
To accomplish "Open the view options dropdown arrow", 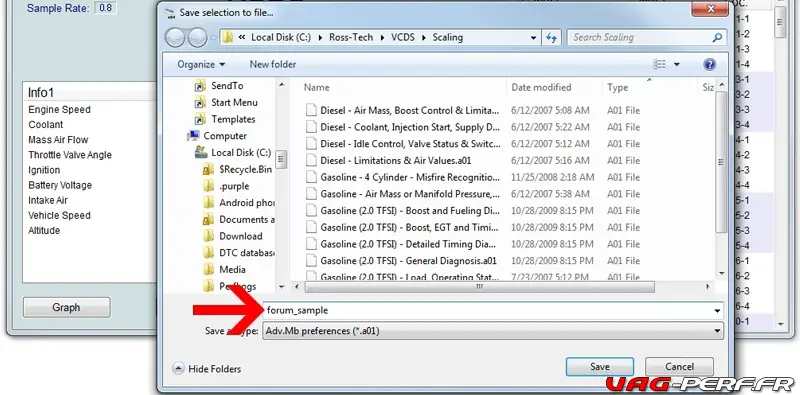I will pyautogui.click(x=677, y=64).
